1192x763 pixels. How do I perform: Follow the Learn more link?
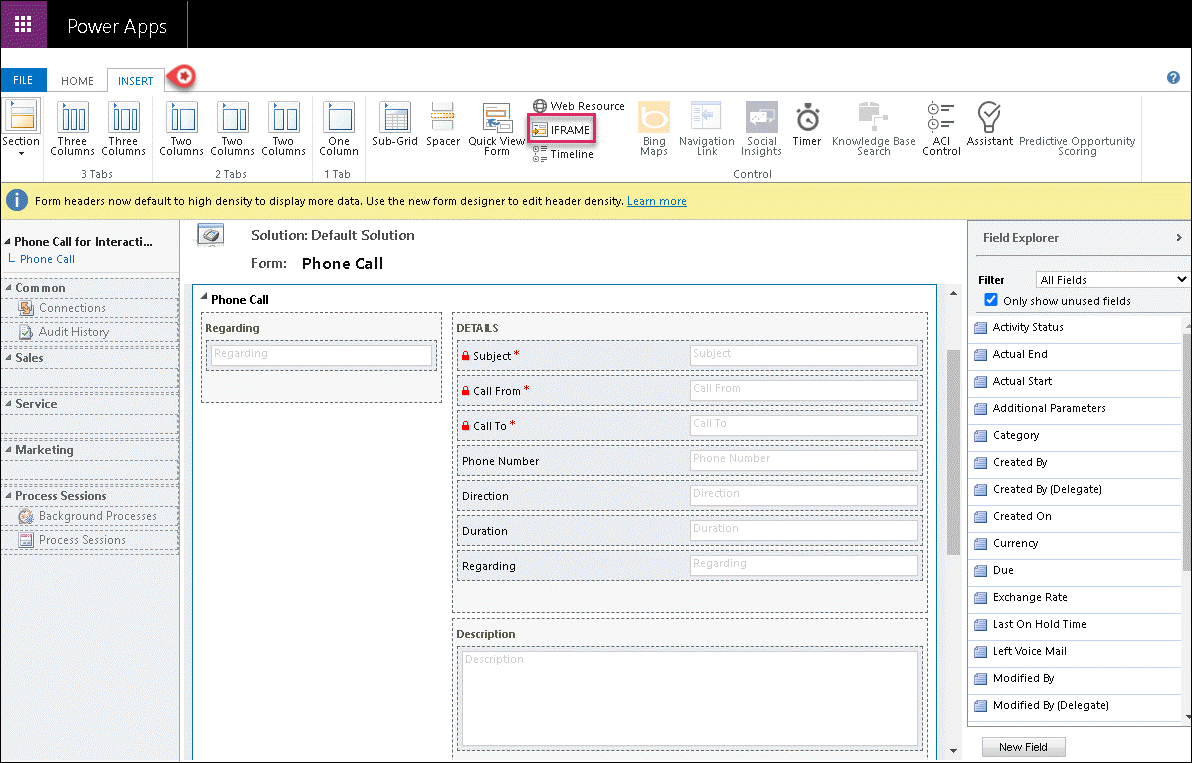coord(656,201)
